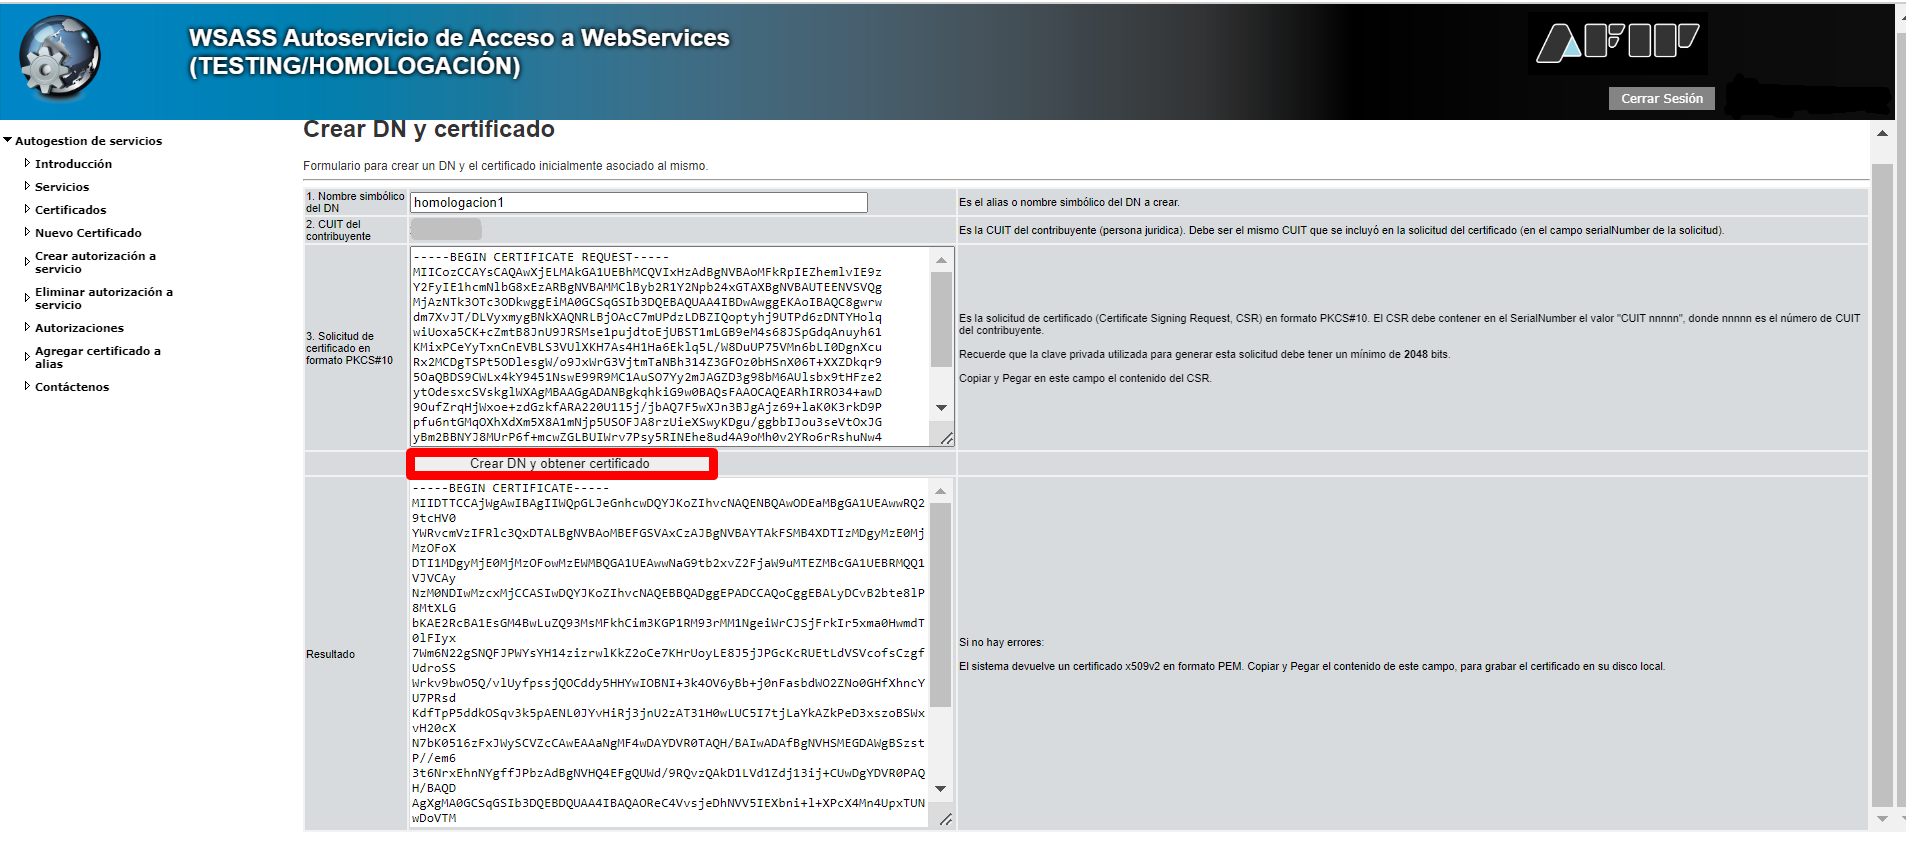Screen dimensions: 1906x848
Task: Click the Resultado row label
Action: click(330, 654)
